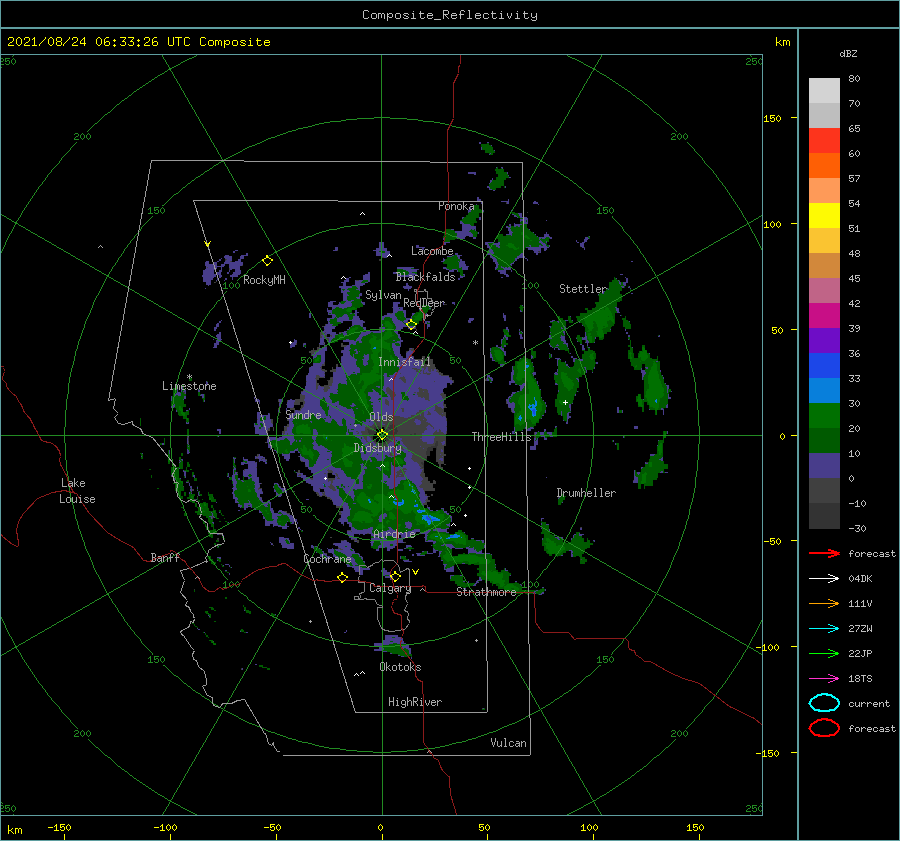The height and width of the screenshot is (841, 900).
Task: Click the Stettler town label
Action: tap(583, 289)
